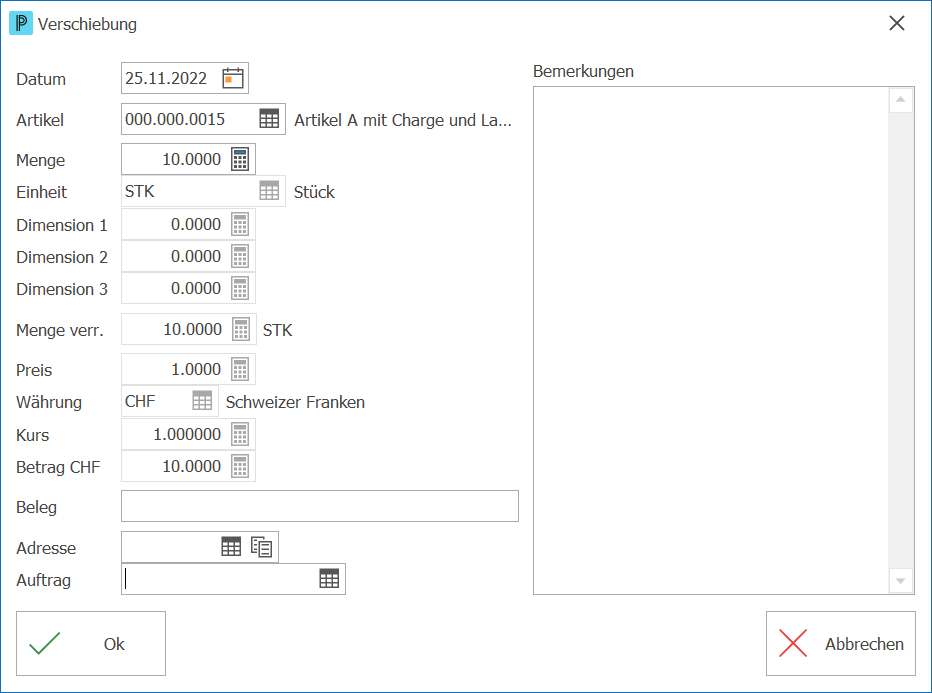Click the Bemerkungen scrollbar down arrow

click(900, 581)
